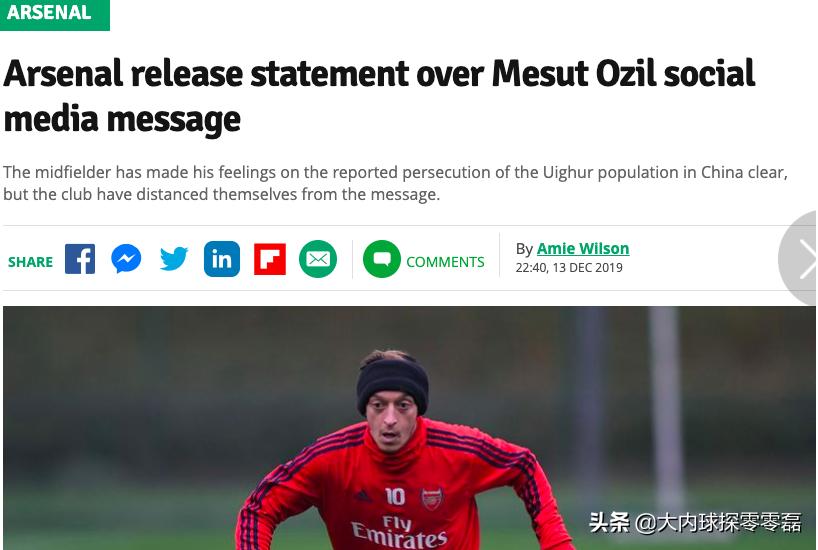Share article by email icon
818x550 pixels.
pyautogui.click(x=318, y=259)
